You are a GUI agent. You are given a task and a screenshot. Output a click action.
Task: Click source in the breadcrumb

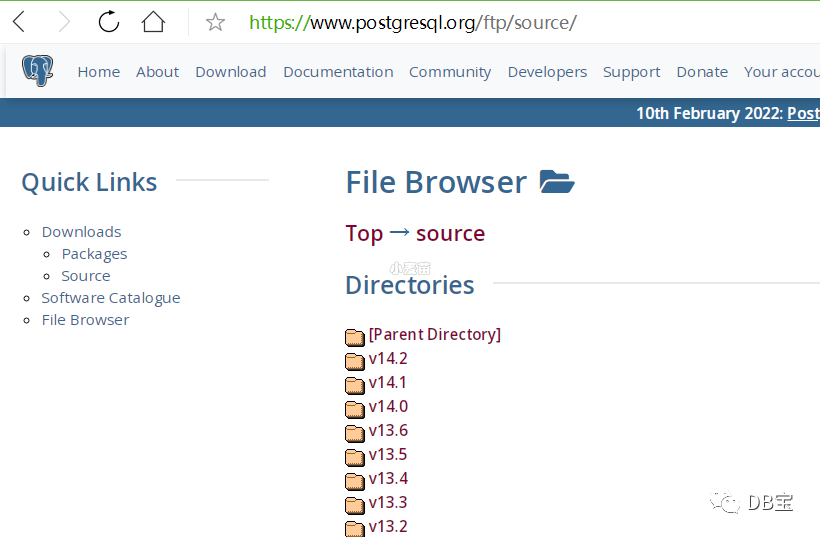pos(450,234)
